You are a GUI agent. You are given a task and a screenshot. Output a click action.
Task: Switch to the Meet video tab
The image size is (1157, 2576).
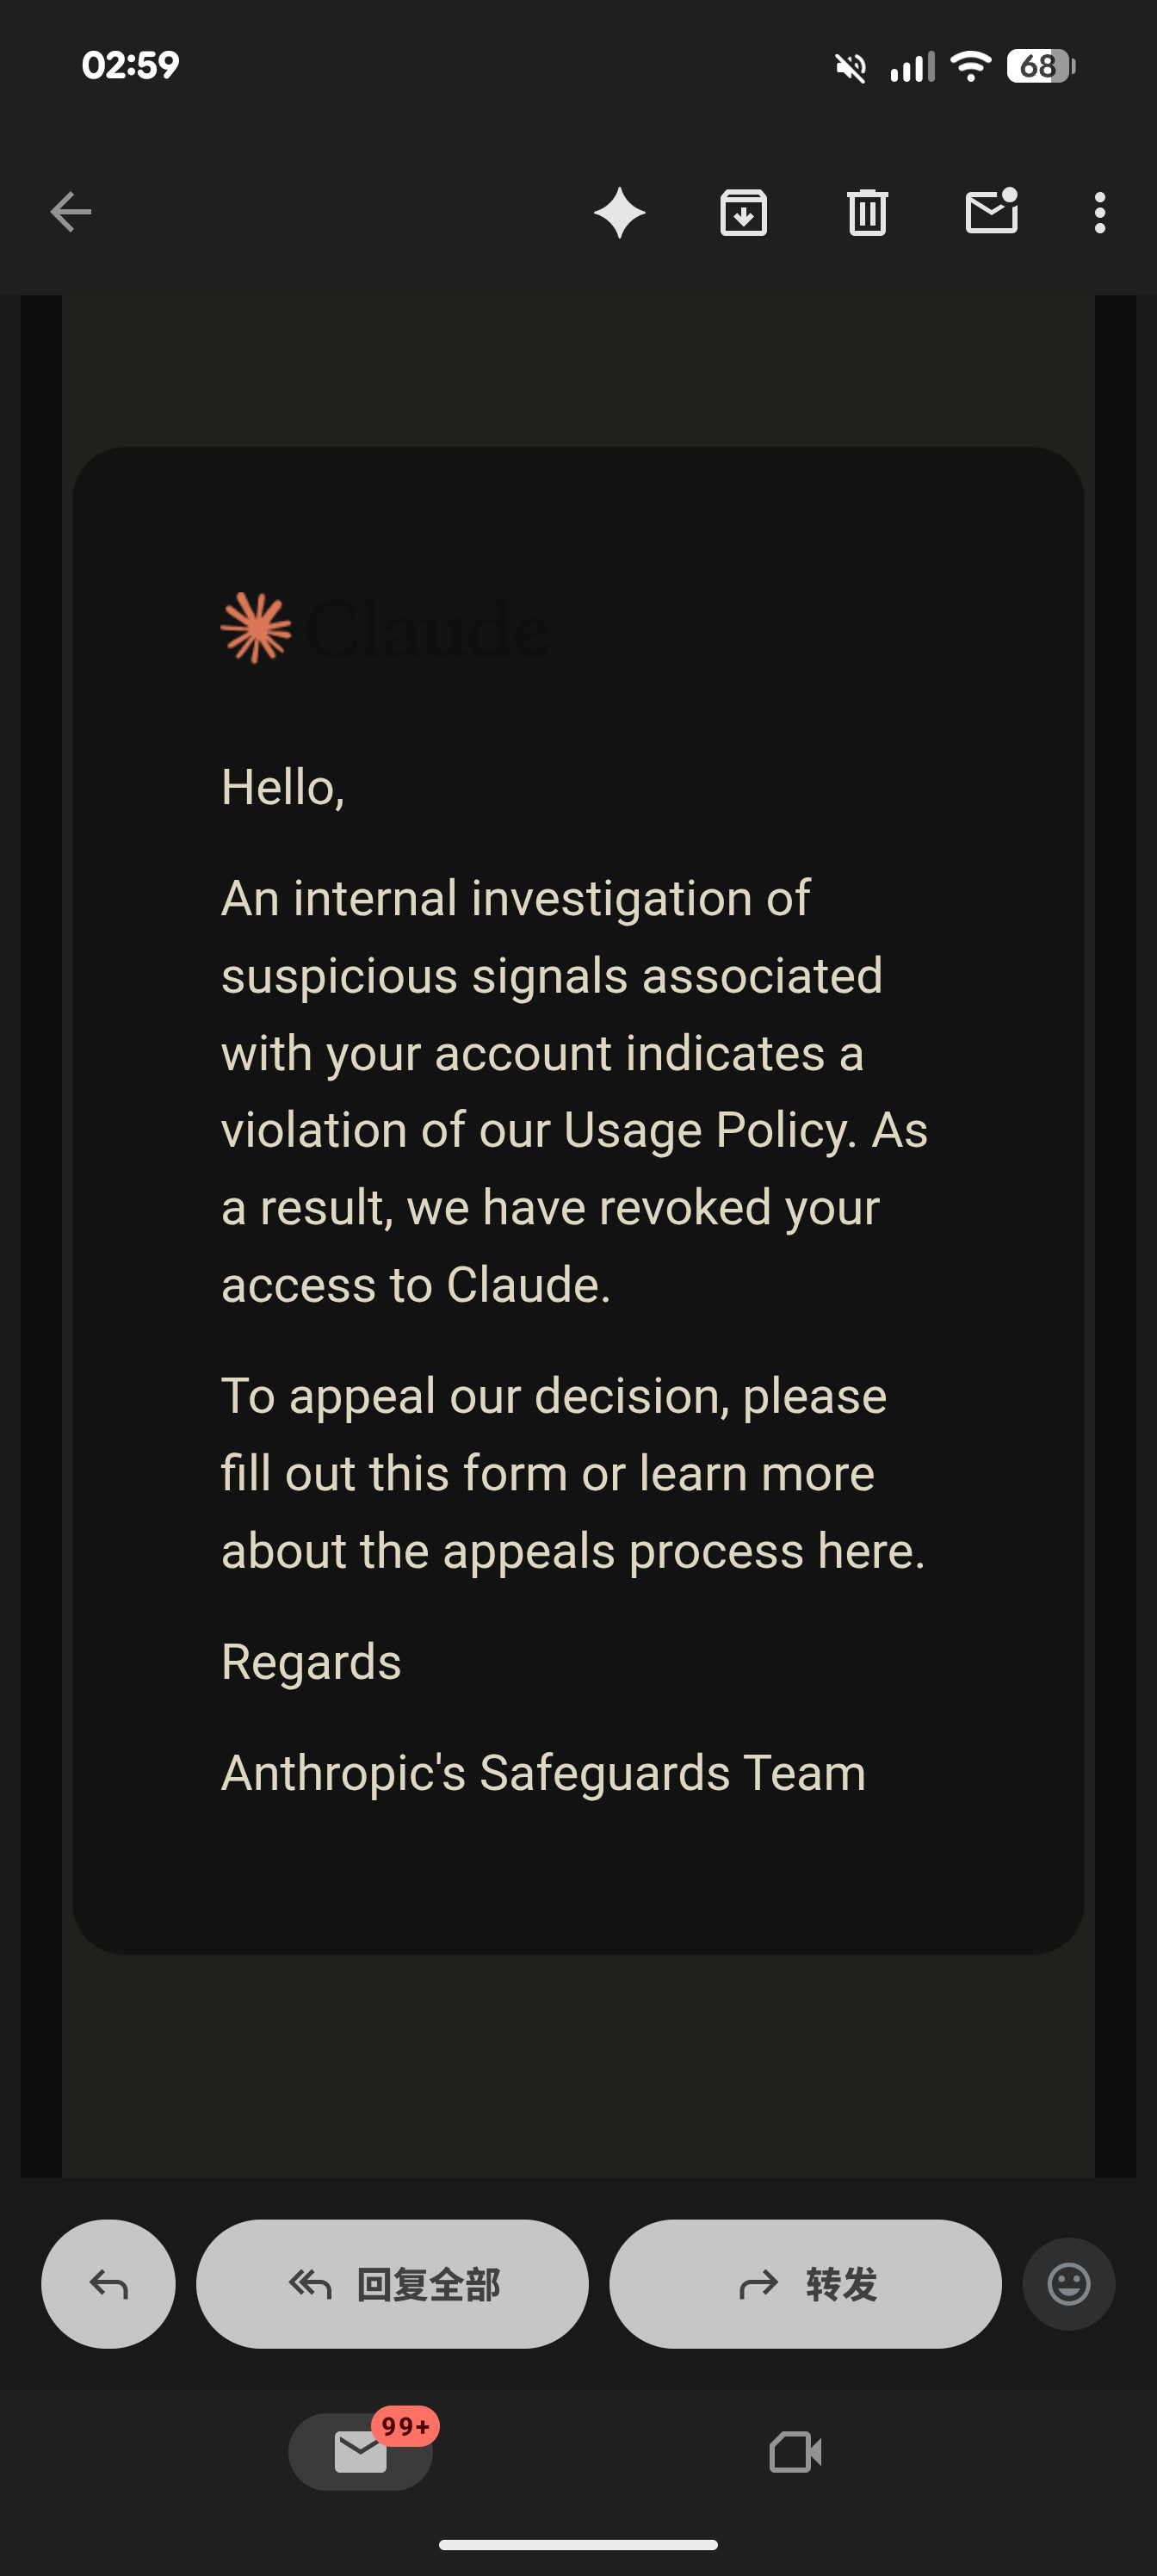795,2452
